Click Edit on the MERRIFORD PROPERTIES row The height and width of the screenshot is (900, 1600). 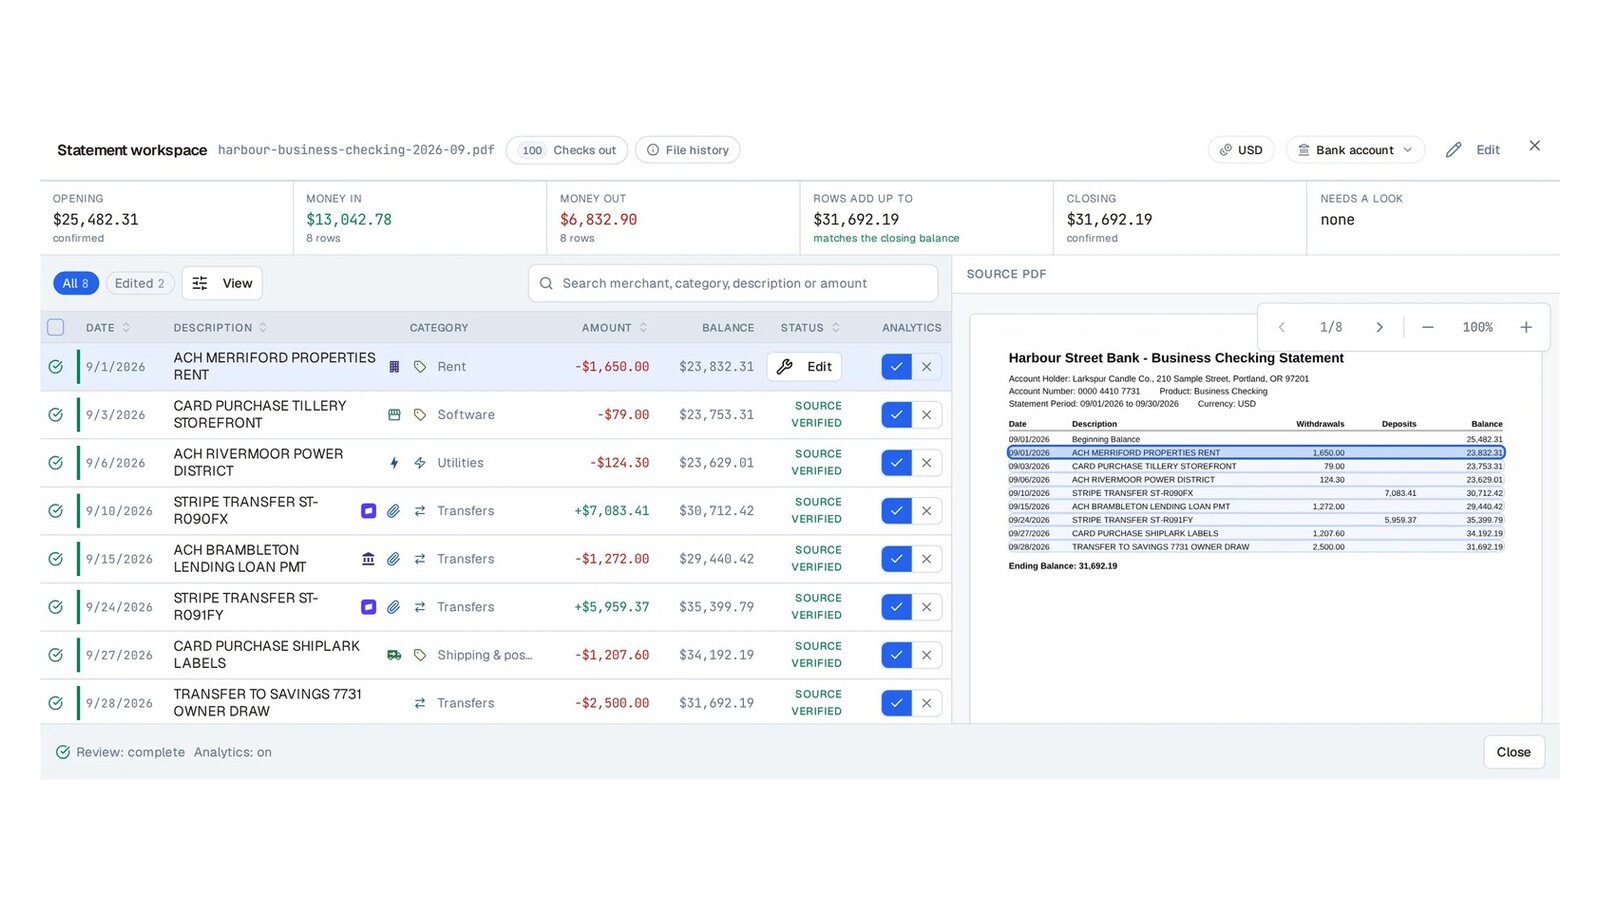pos(805,367)
